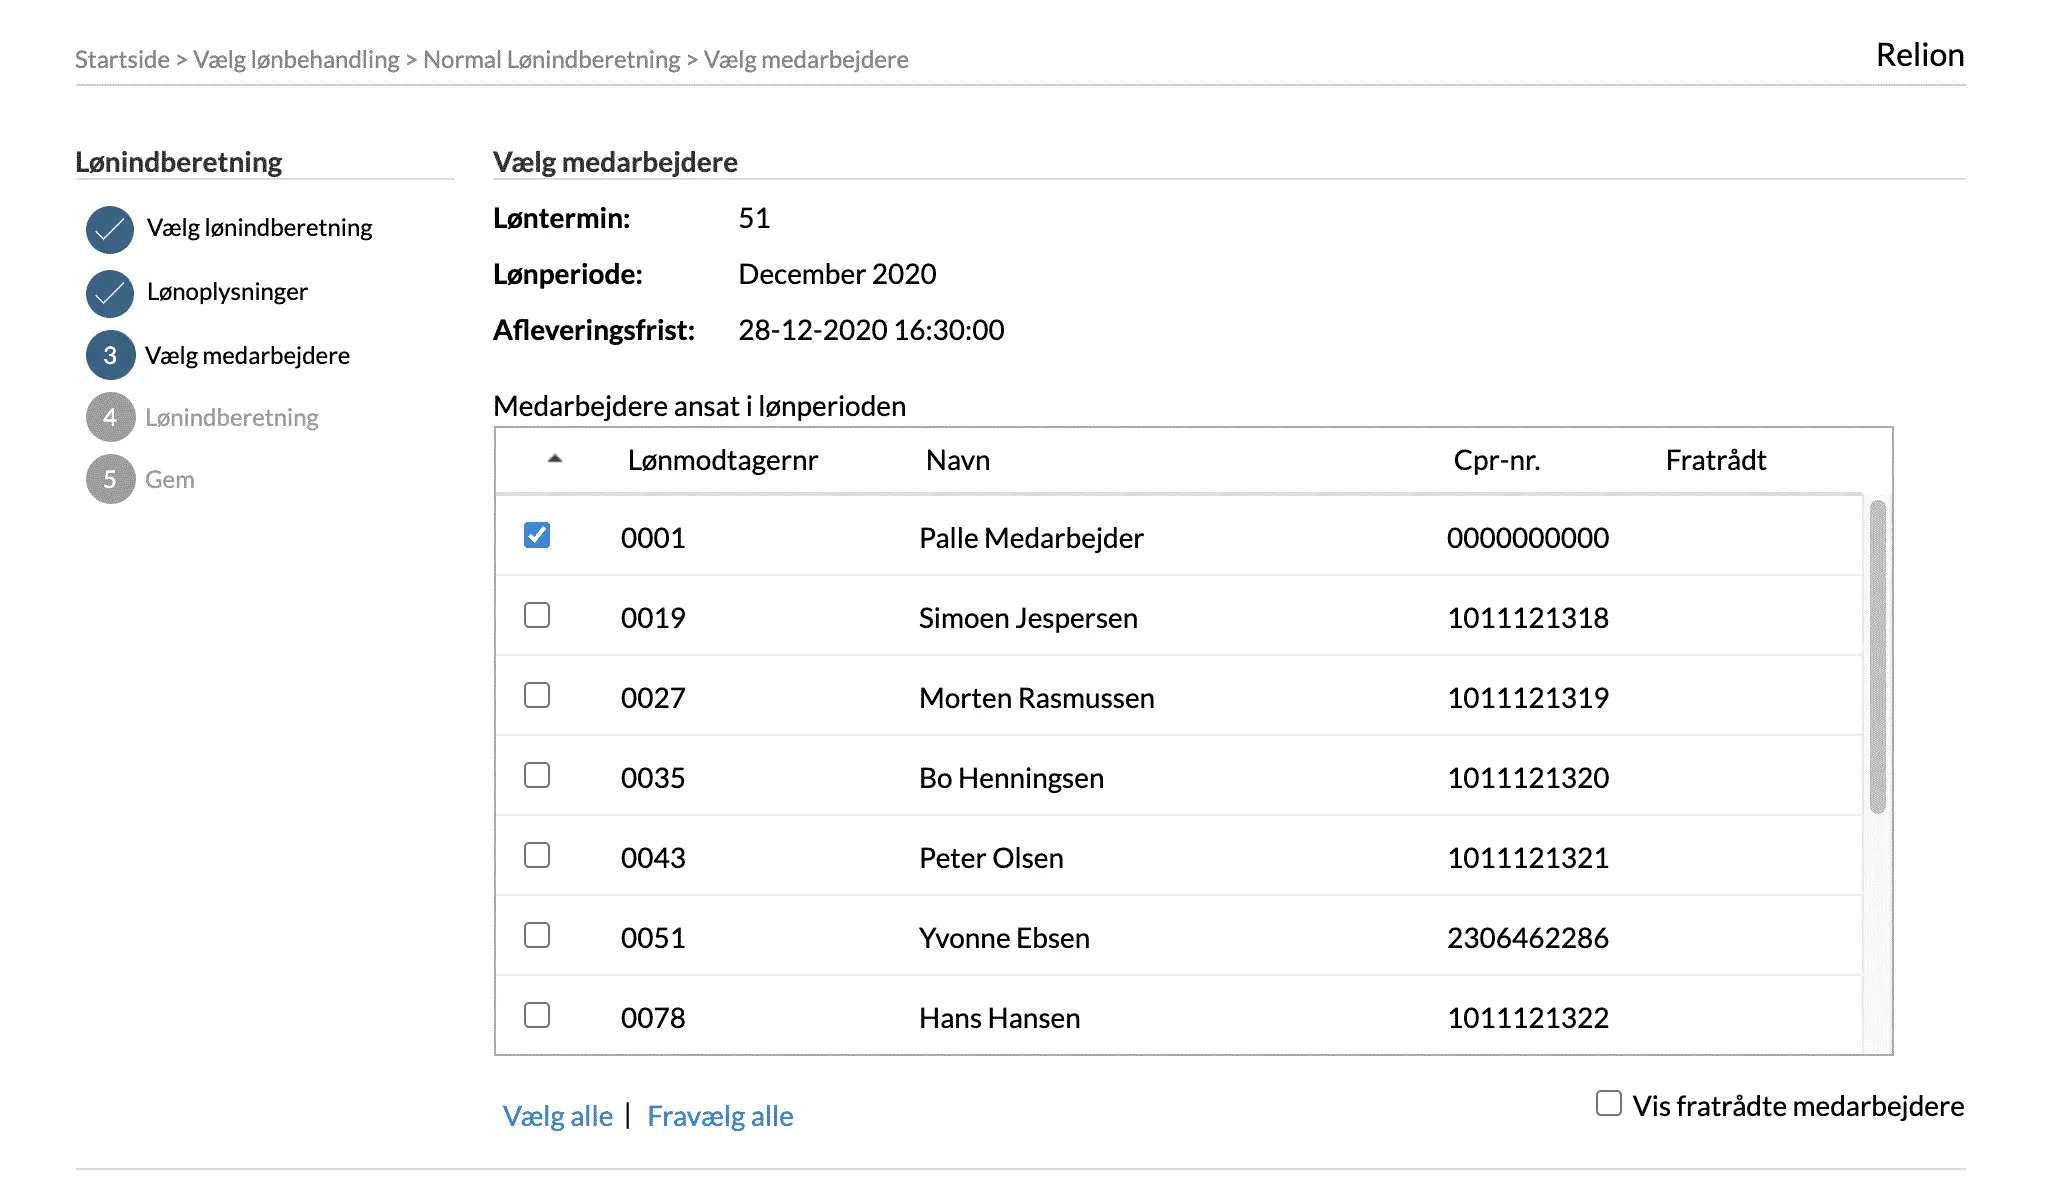Click the checkmark icon beside Vælg lønindberetning
The height and width of the screenshot is (1183, 2048).
click(110, 230)
